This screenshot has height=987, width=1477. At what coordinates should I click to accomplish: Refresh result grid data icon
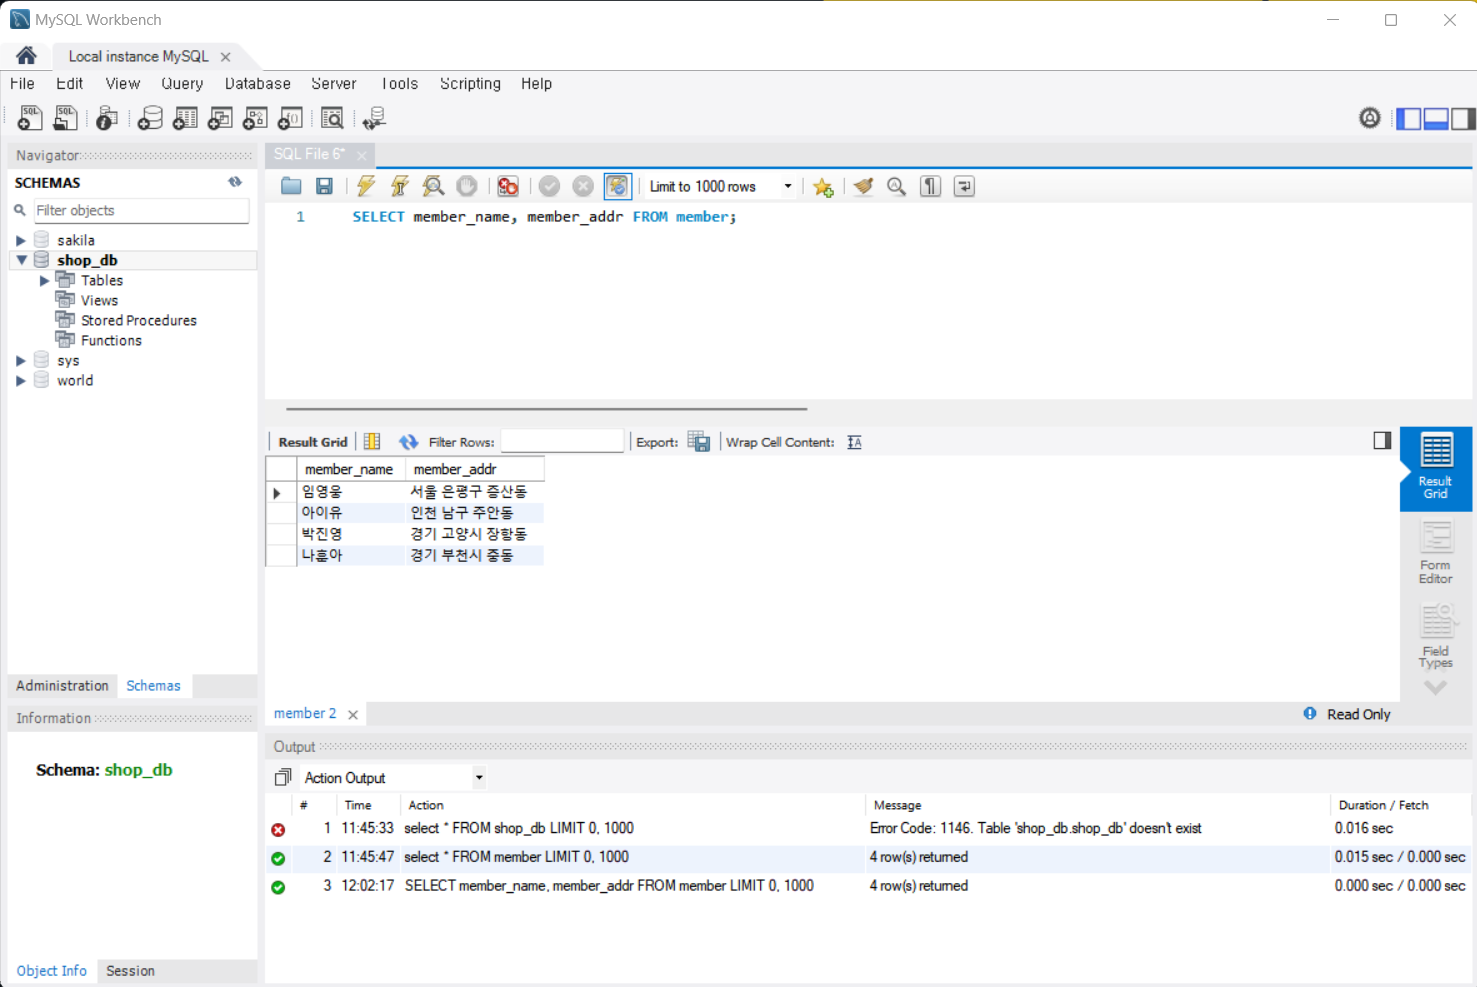pos(408,442)
